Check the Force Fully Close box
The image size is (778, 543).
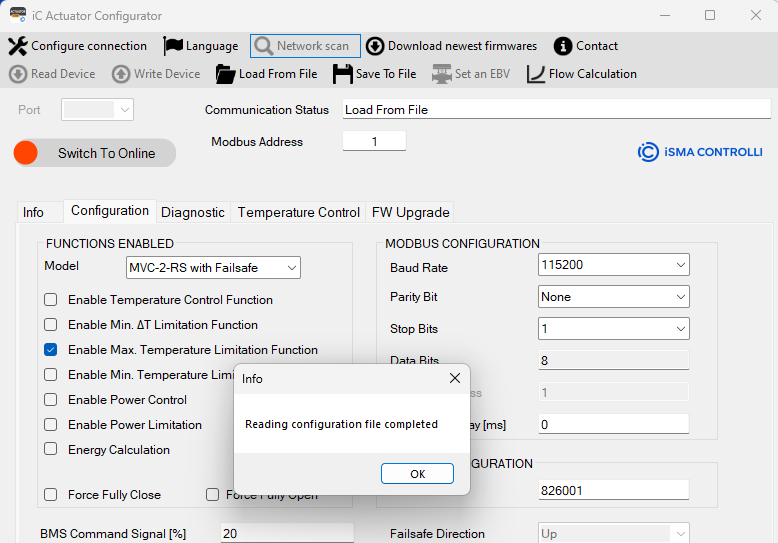51,494
